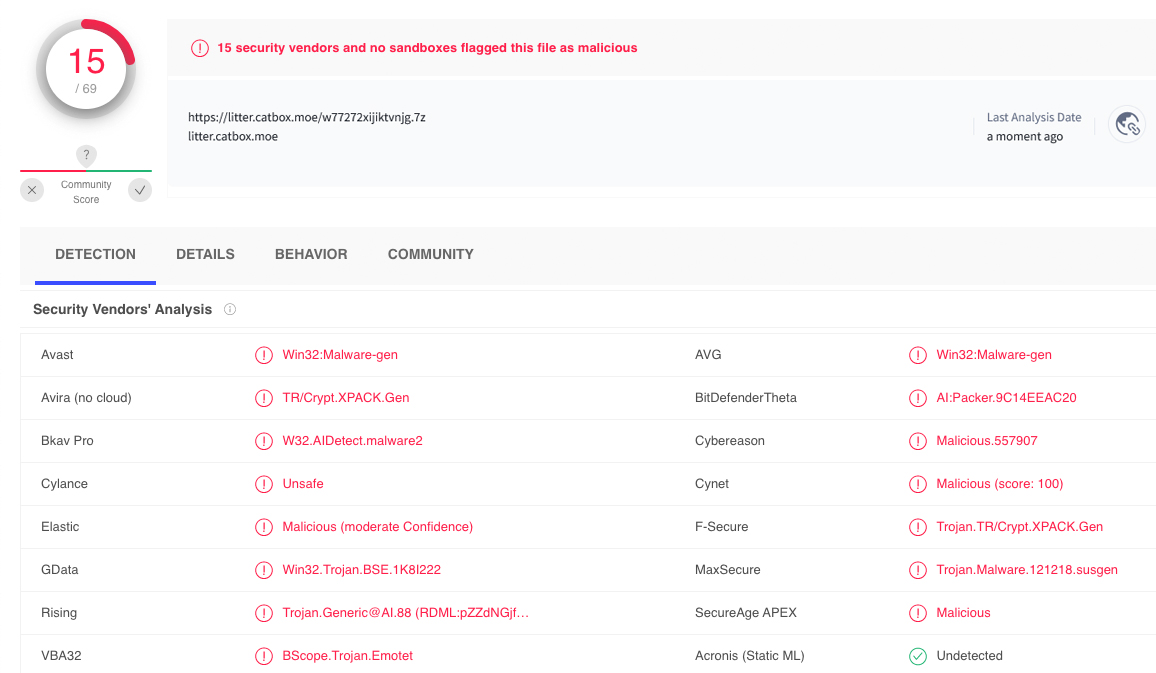Image resolution: width=1156 pixels, height=673 pixels.
Task: Open the DETECTION tab
Action: point(95,254)
